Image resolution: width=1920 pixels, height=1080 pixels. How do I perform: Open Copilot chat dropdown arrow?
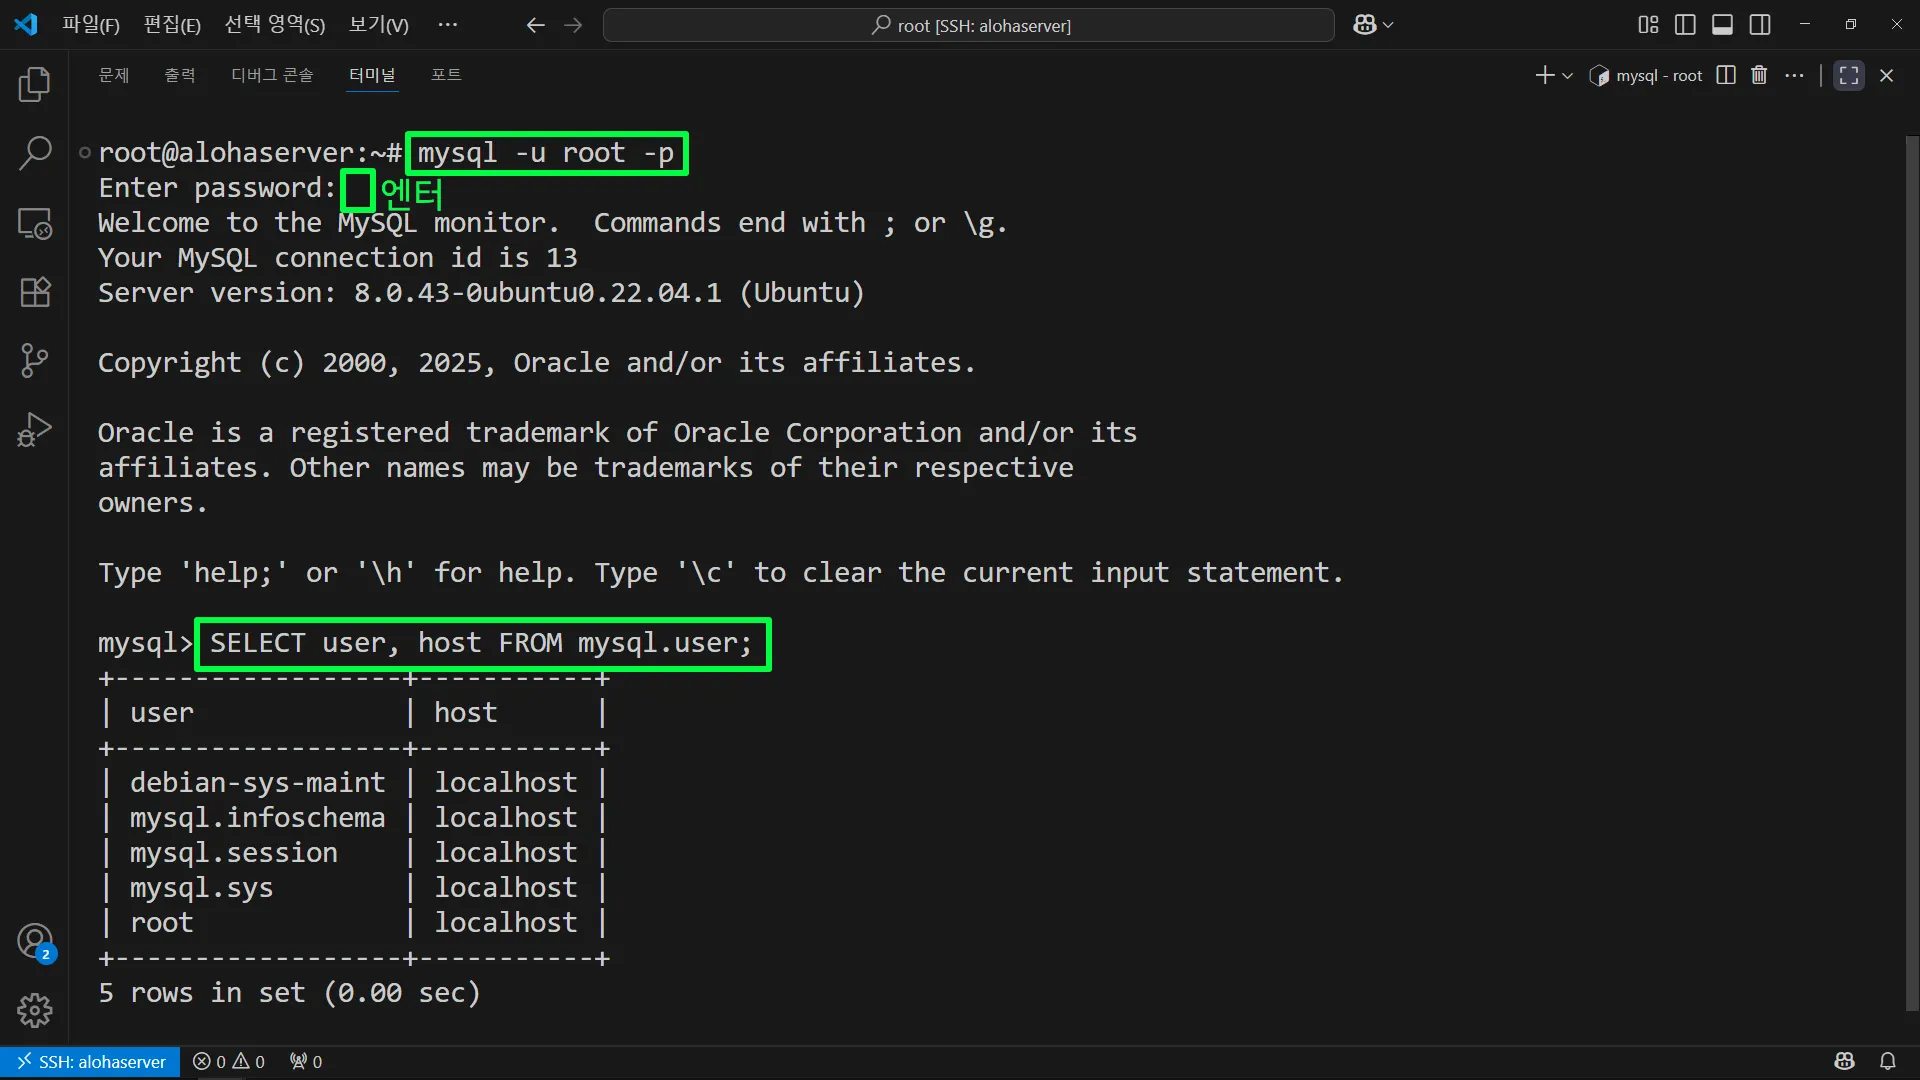pyautogui.click(x=1388, y=25)
